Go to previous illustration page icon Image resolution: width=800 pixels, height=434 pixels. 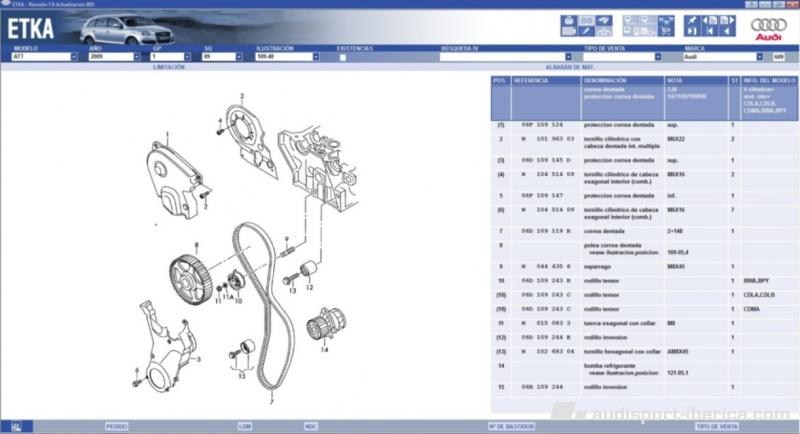point(710,20)
